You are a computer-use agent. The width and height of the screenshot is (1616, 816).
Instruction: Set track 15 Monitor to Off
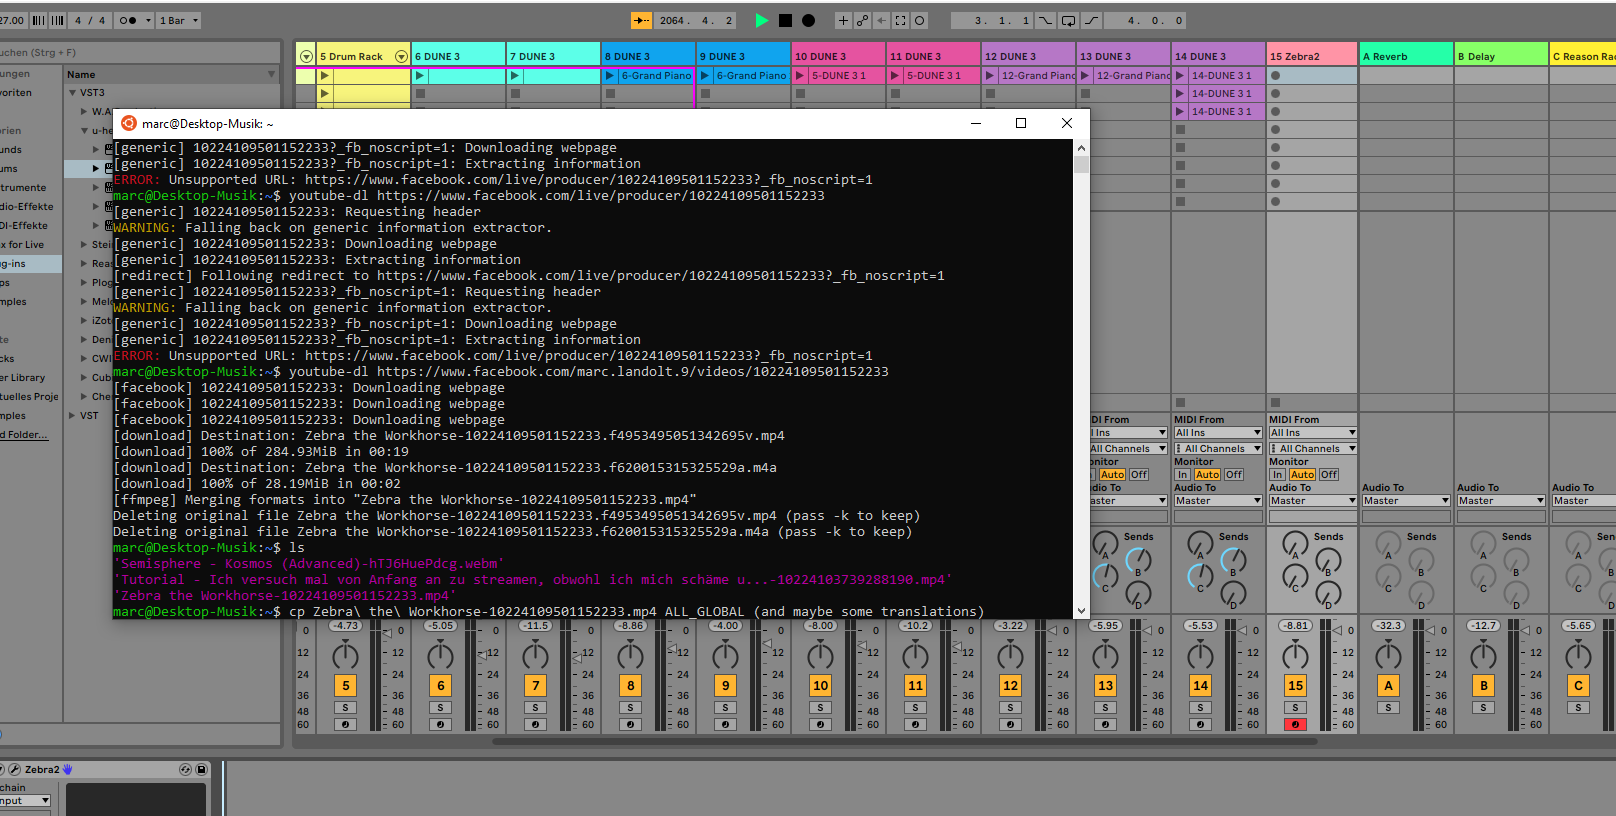(x=1328, y=475)
